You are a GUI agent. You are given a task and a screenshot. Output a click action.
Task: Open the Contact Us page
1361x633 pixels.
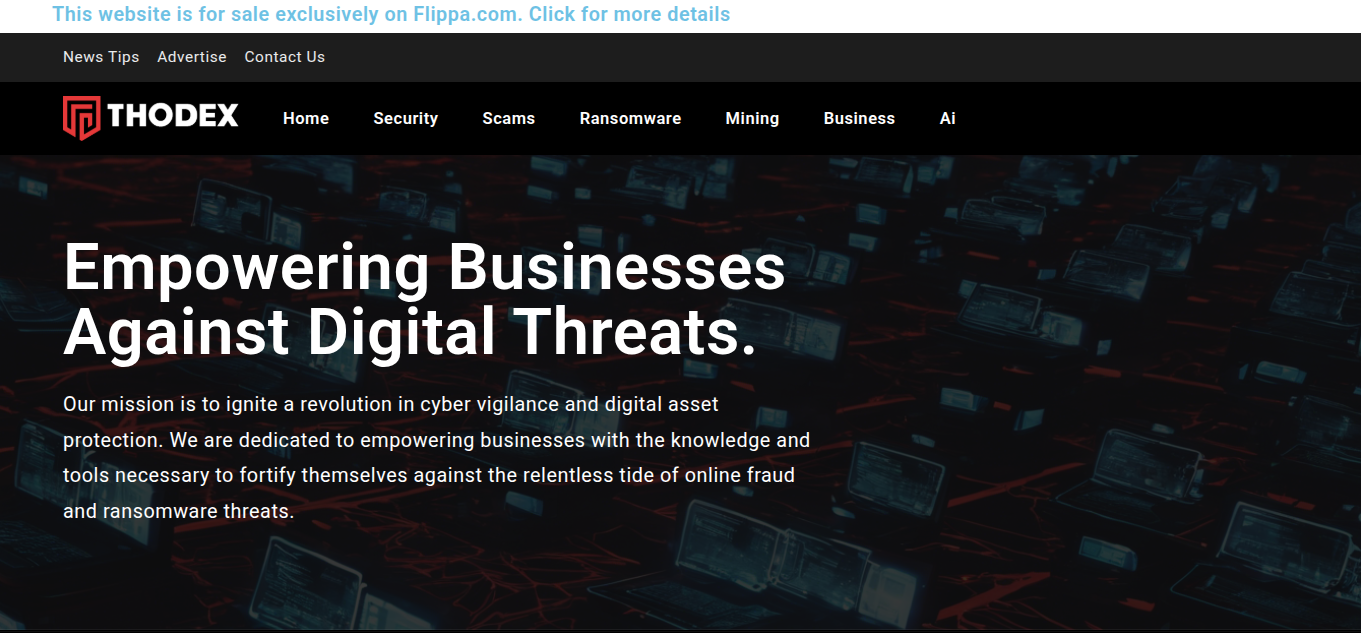tap(285, 57)
